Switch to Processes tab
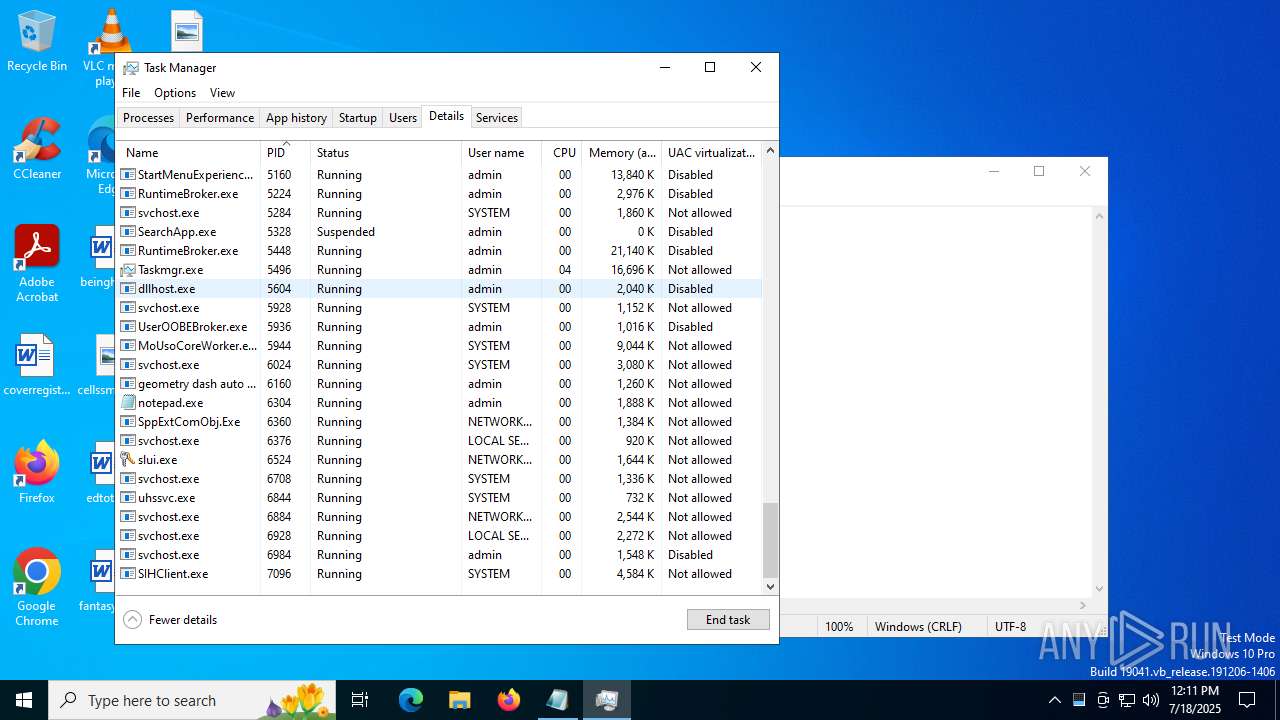Image resolution: width=1280 pixels, height=720 pixels. tap(148, 118)
